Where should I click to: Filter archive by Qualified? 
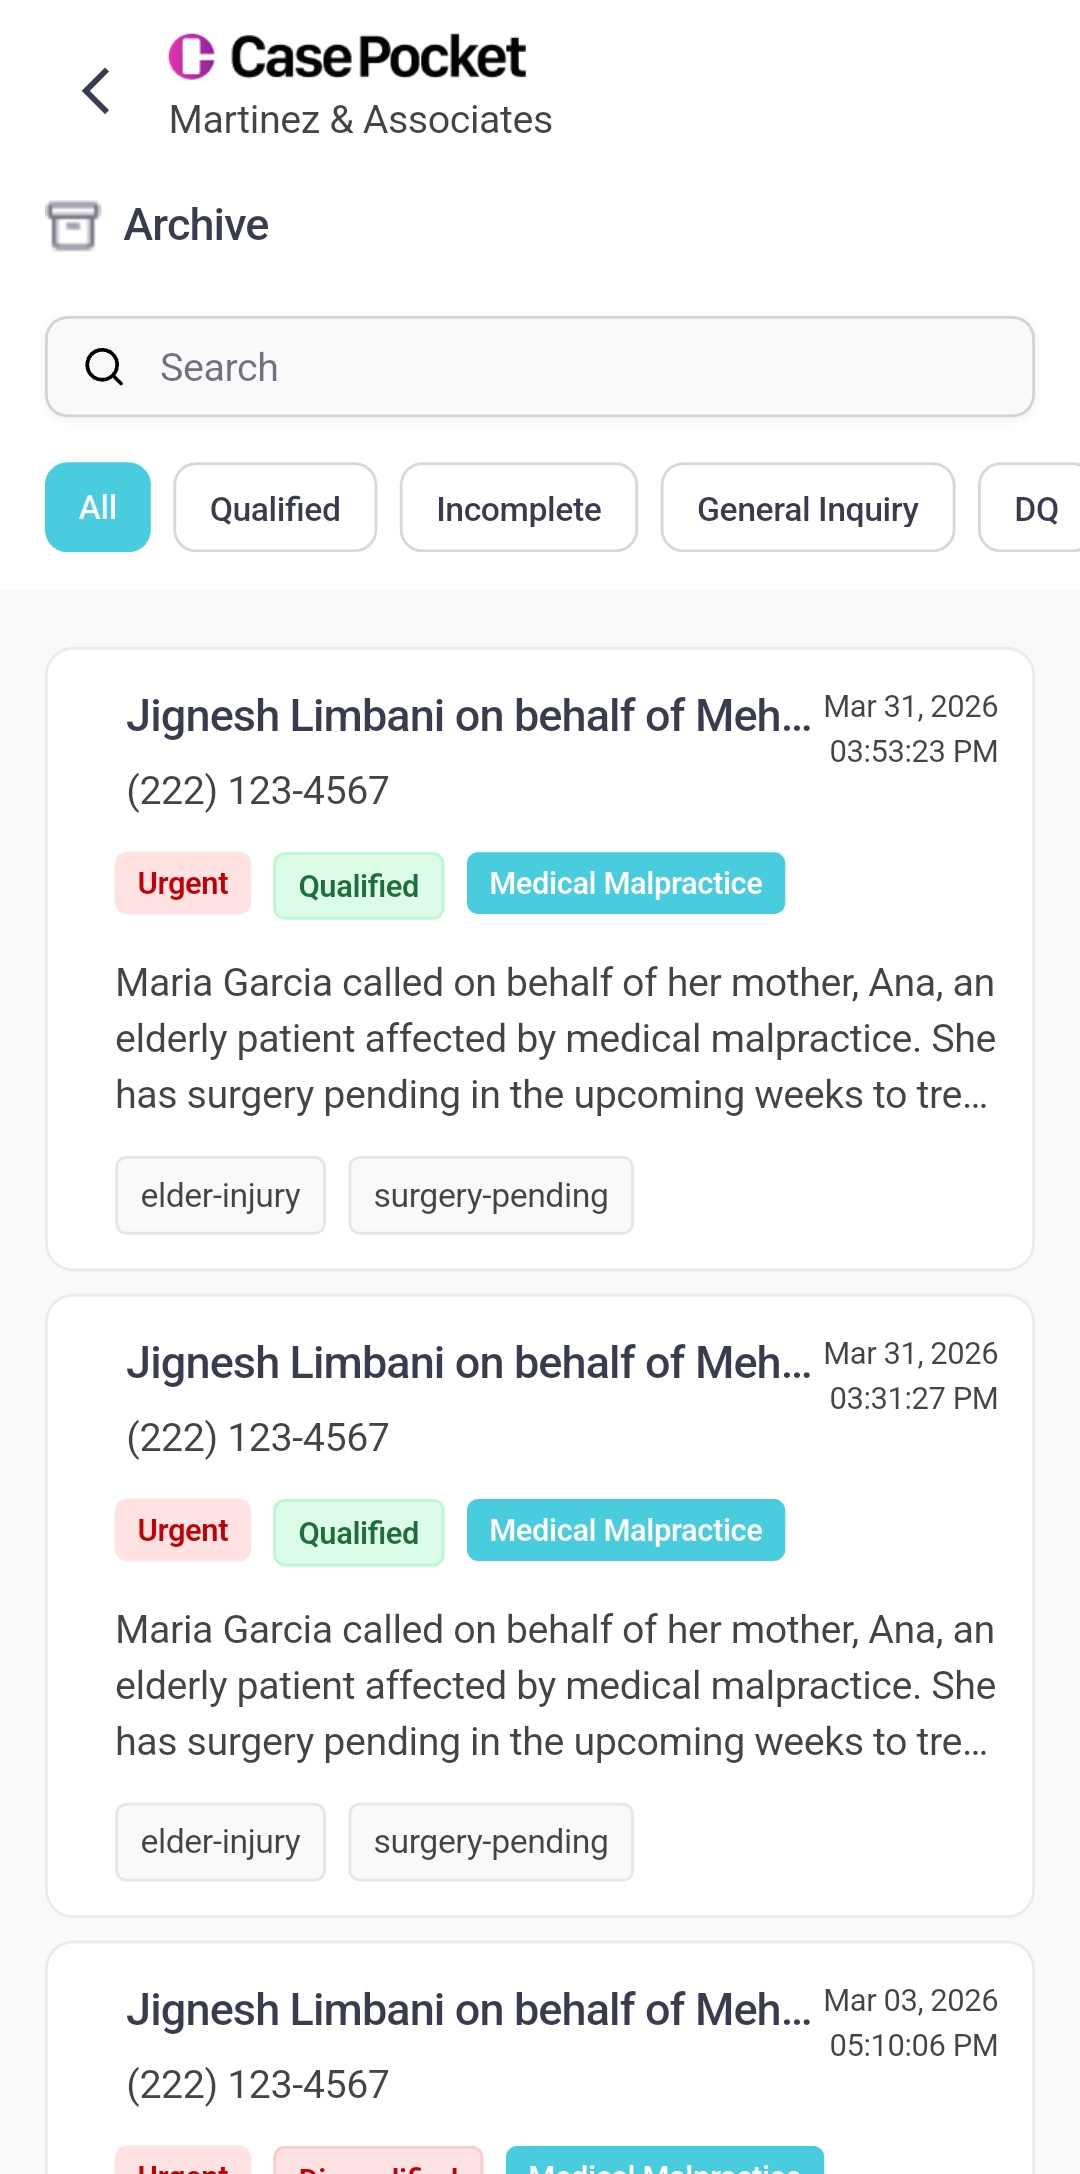pos(275,507)
